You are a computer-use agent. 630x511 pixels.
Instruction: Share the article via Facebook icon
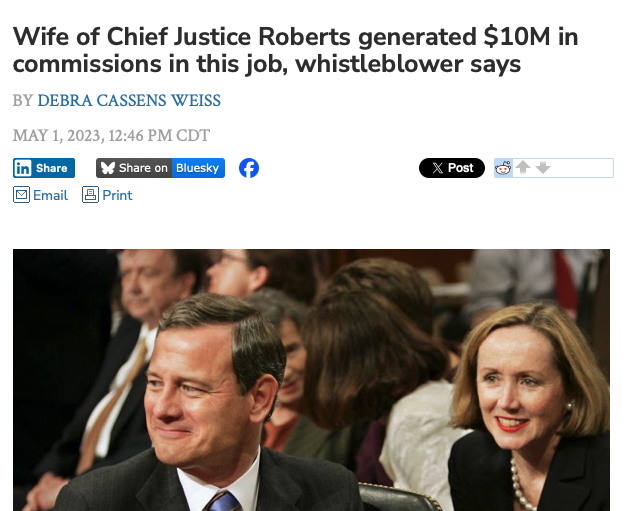[249, 168]
